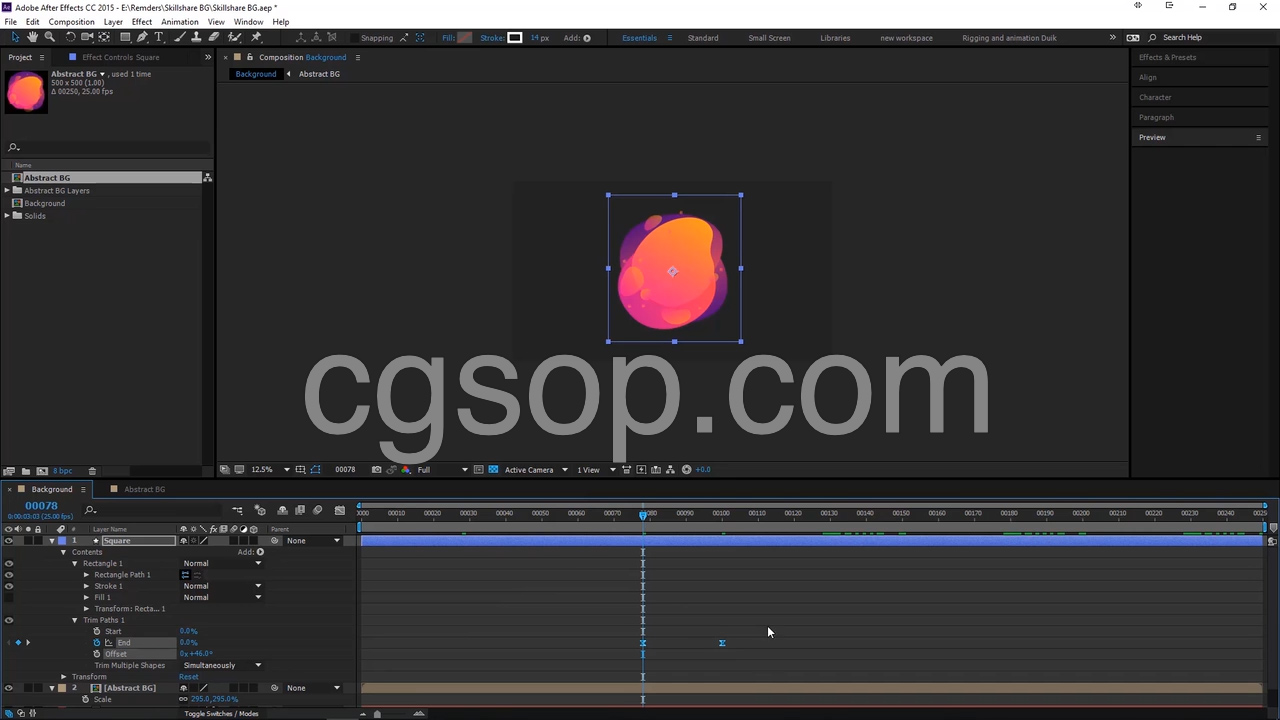
Task: Select the Eraser tool
Action: 214,37
